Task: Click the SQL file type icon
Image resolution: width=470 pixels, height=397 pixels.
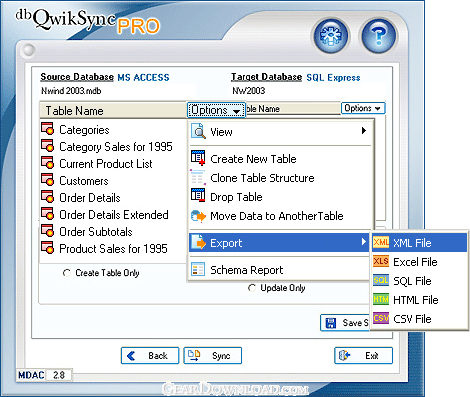Action: click(x=381, y=280)
